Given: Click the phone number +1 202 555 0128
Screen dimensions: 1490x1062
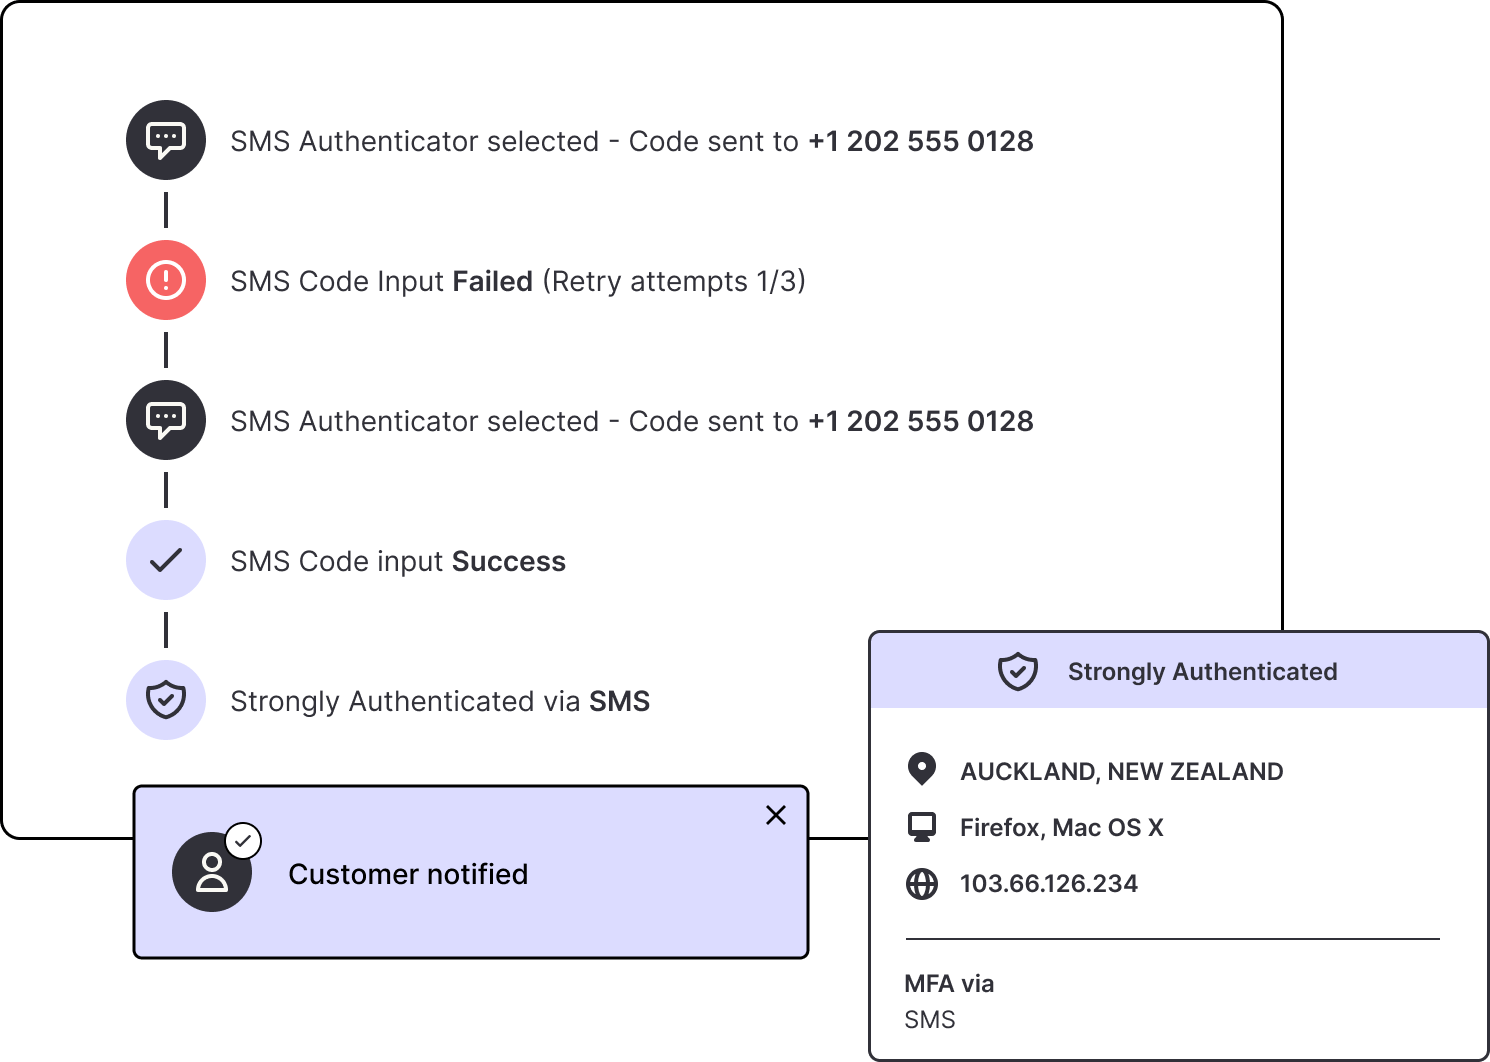Looking at the screenshot, I should click(x=920, y=141).
